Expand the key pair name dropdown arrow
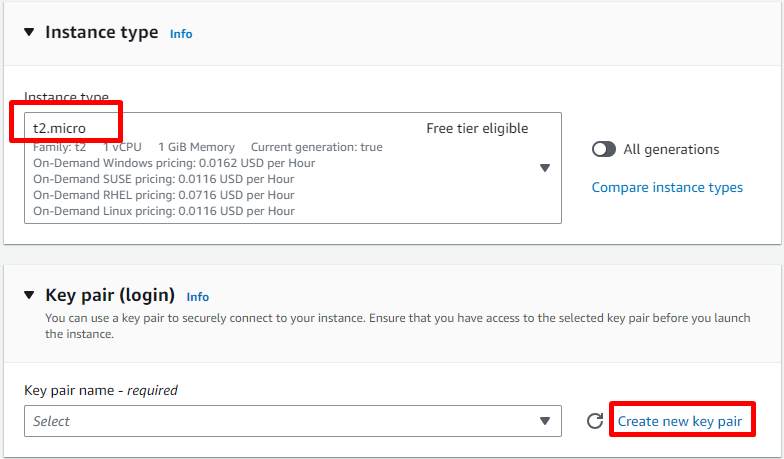 click(545, 421)
